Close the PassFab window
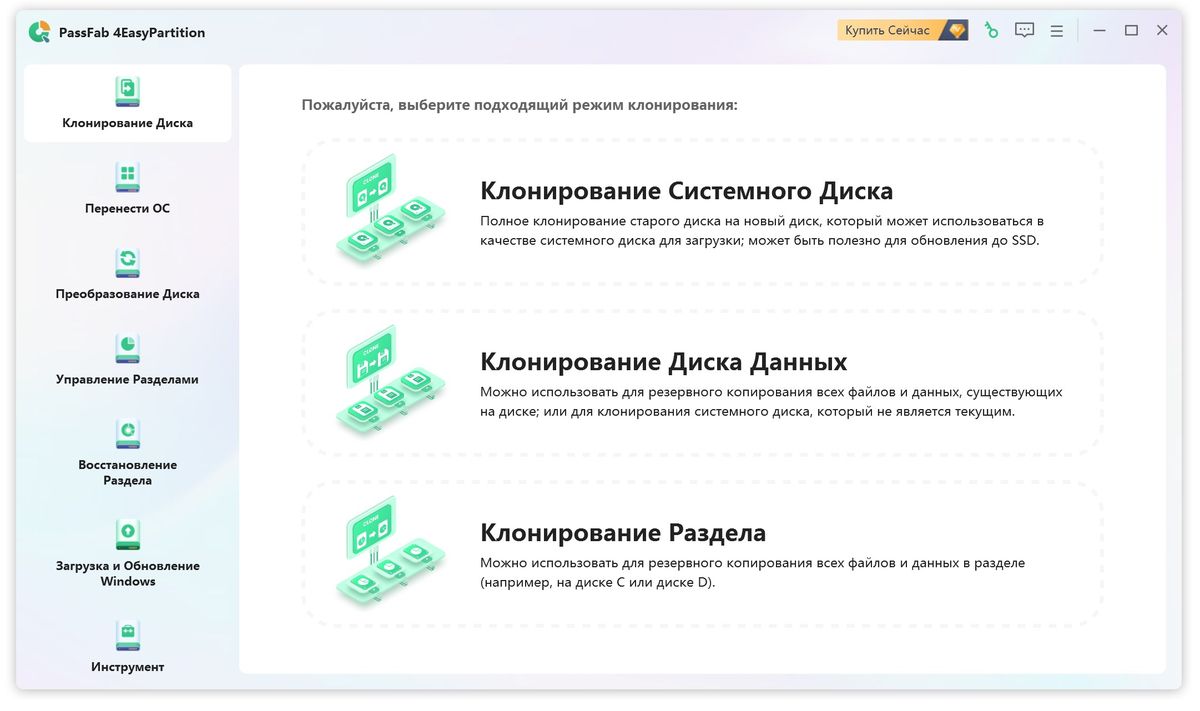Viewport: 1200px width, 711px height. pos(1162,31)
